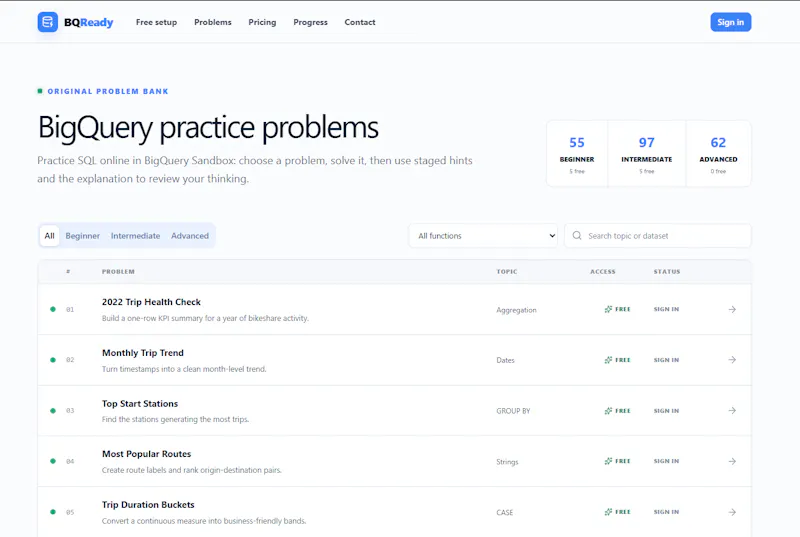Click the Dates topic cell
The height and width of the screenshot is (537, 800).
point(505,360)
